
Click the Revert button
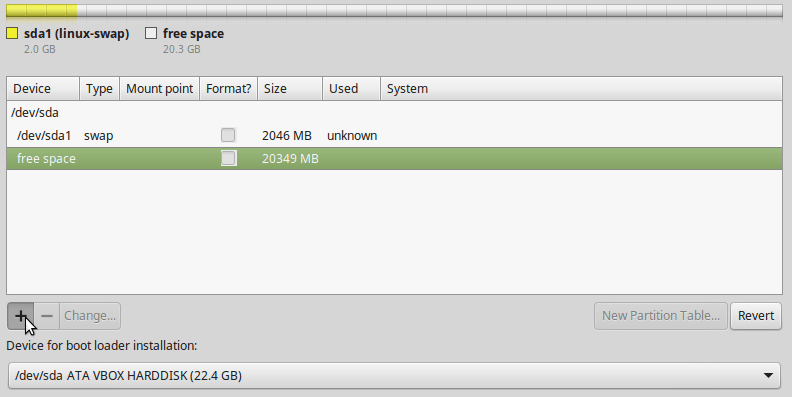point(756,316)
